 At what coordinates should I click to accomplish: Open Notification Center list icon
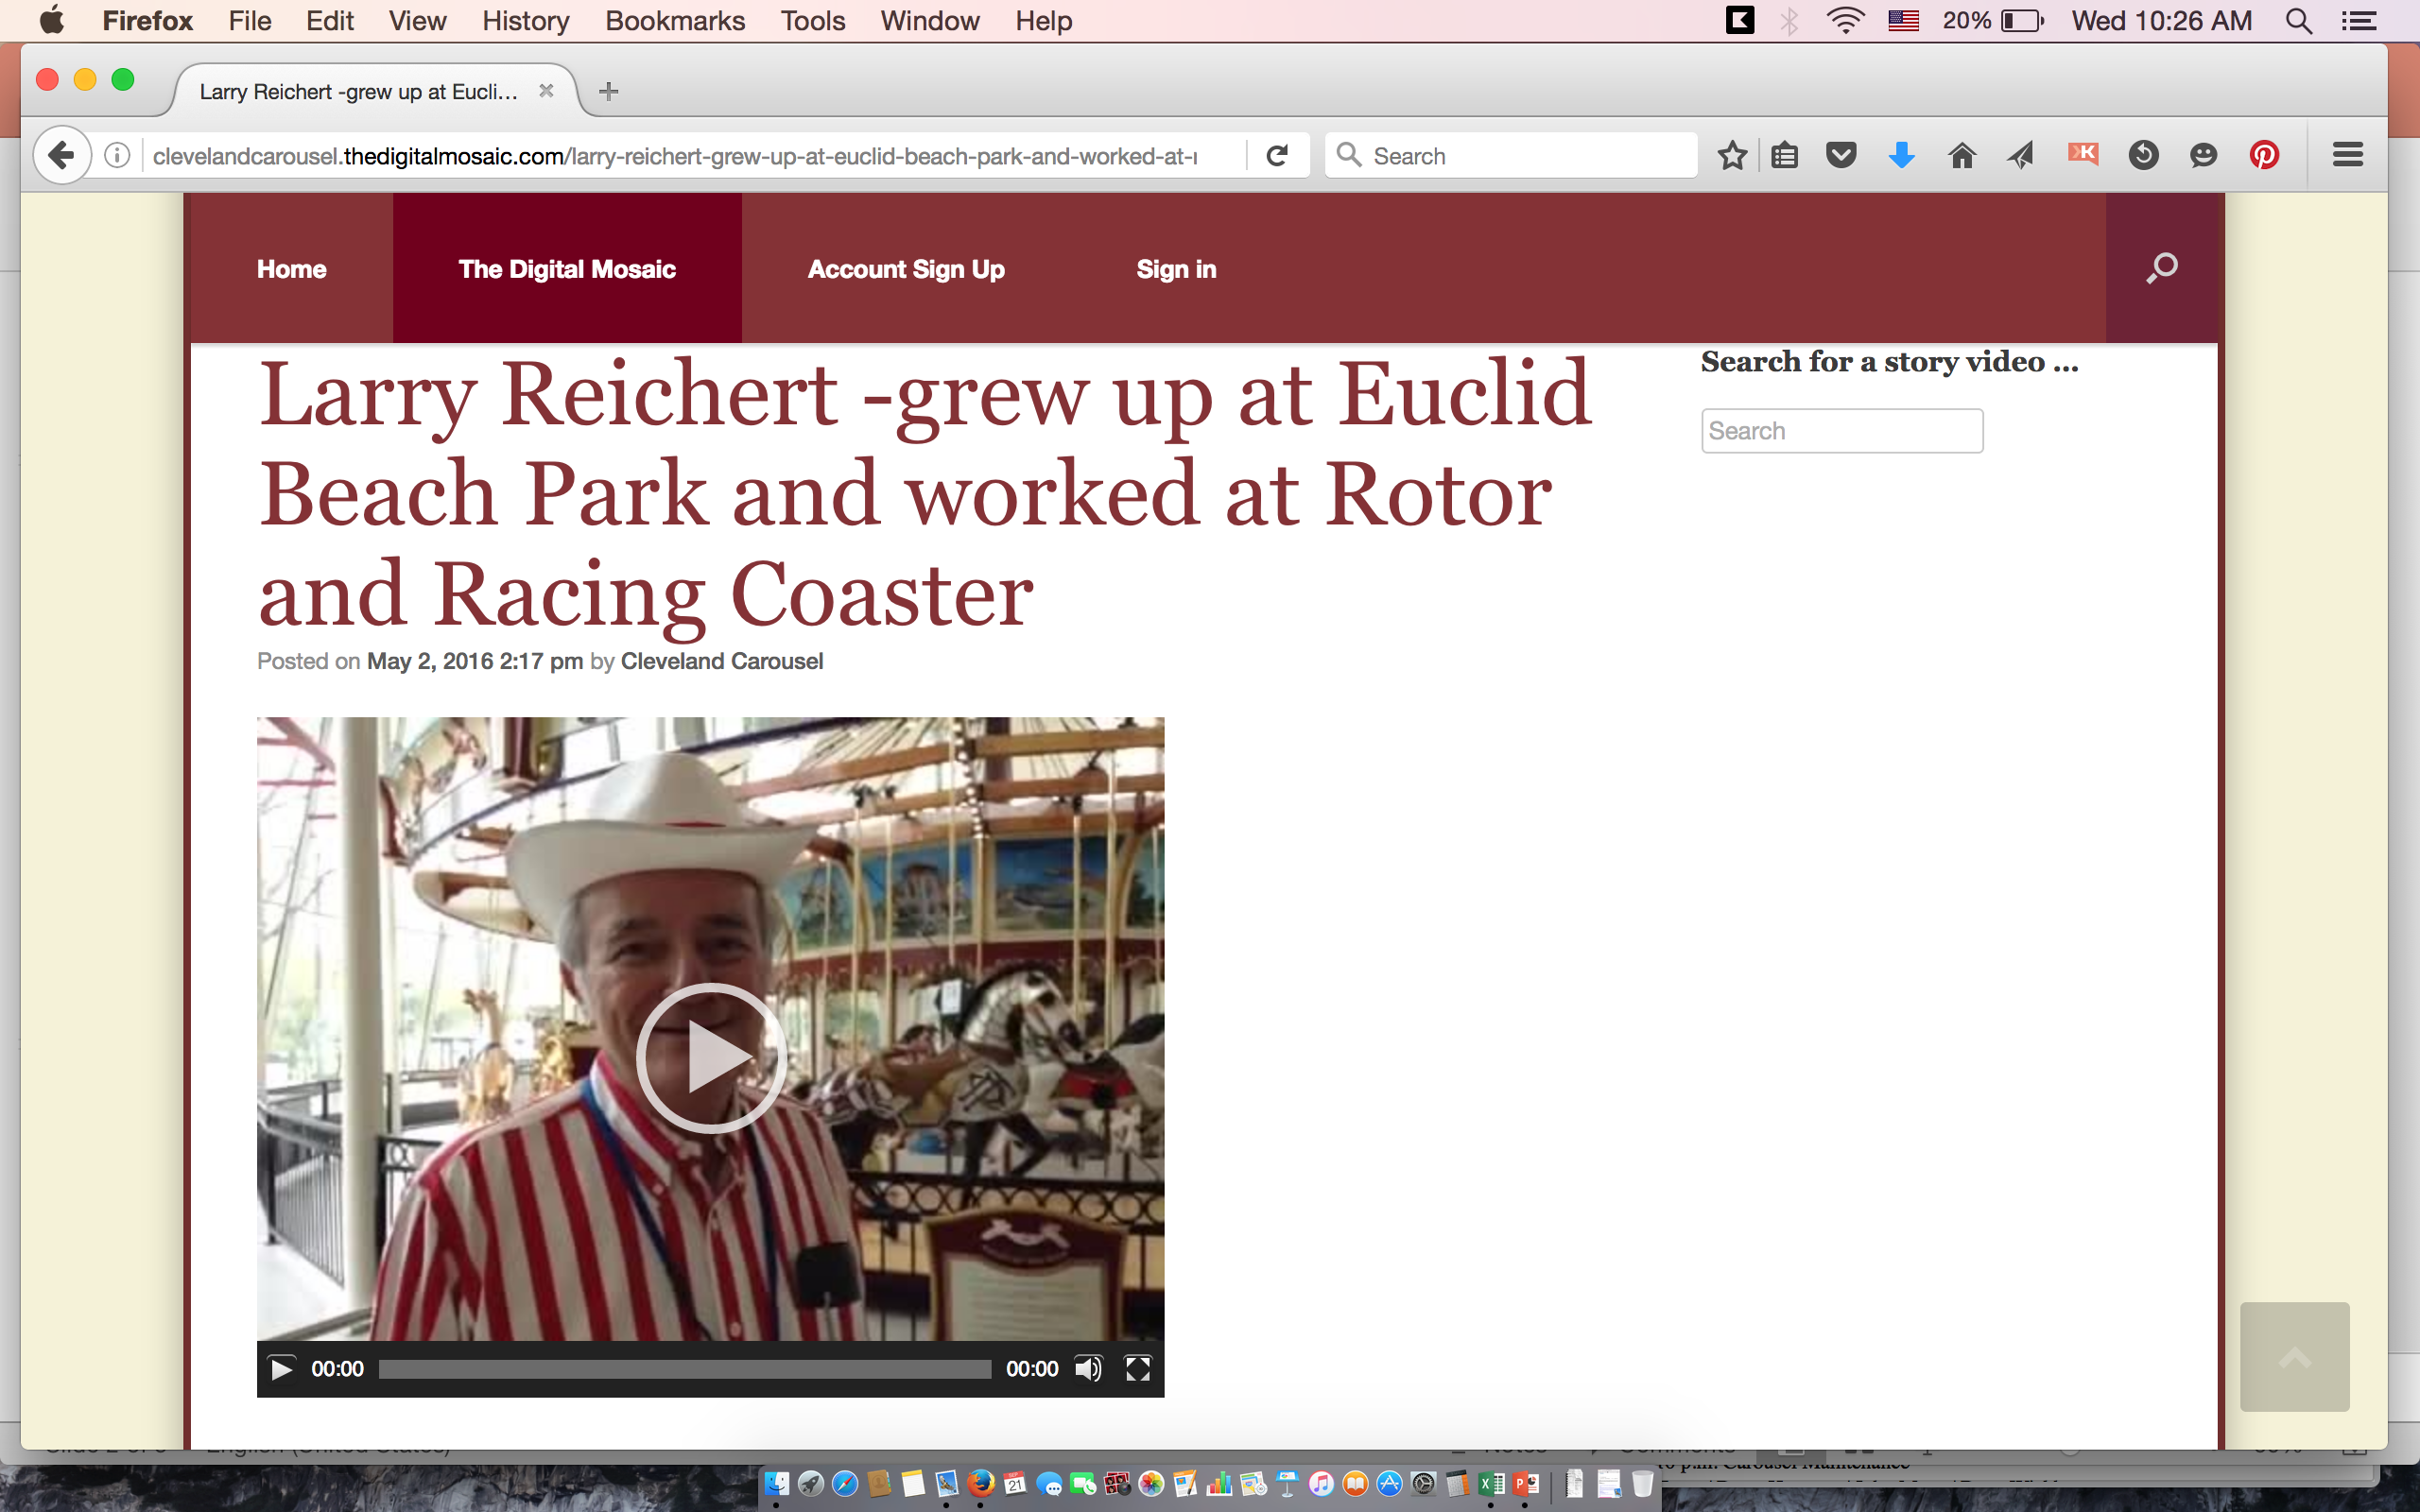click(2359, 21)
